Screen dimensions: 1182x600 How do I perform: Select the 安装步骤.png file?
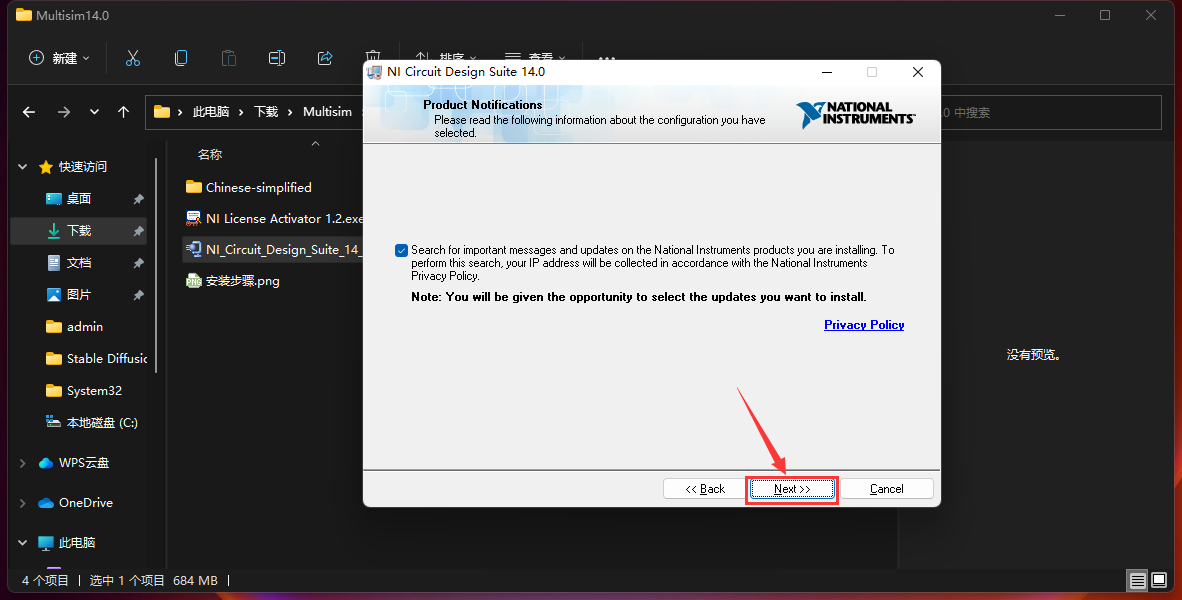click(233, 281)
